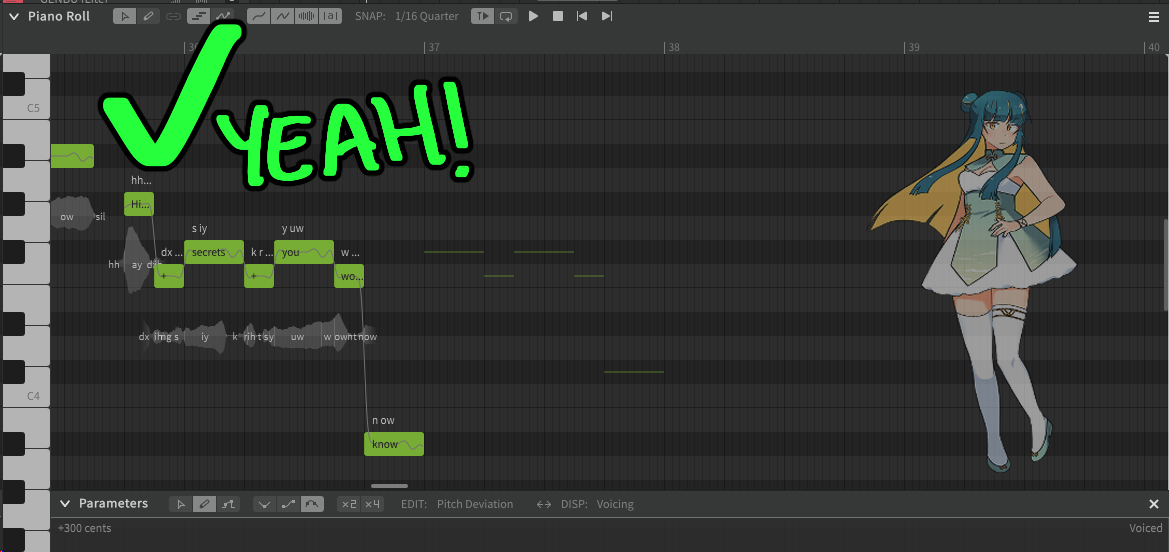Viewport: 1169px width, 552px height.
Task: Select the pencil tool in Piano Roll toolbar
Action: coord(146,16)
